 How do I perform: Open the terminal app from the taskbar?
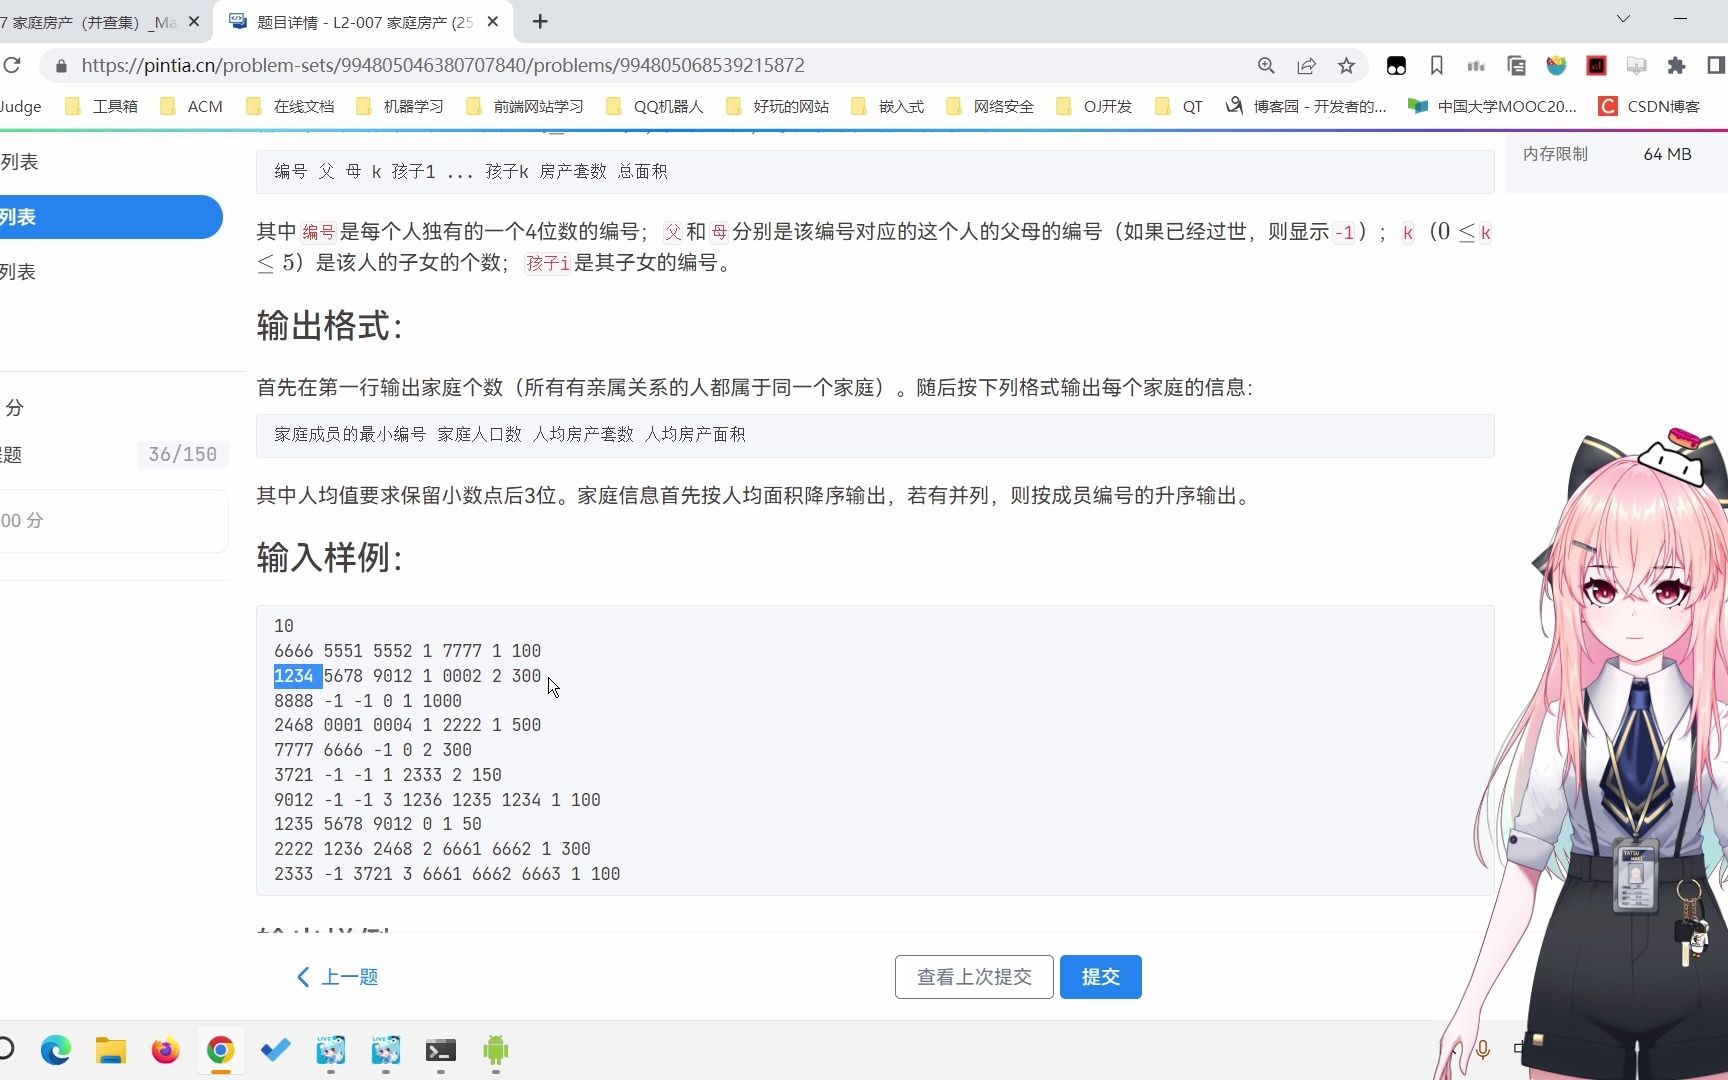(x=441, y=1050)
